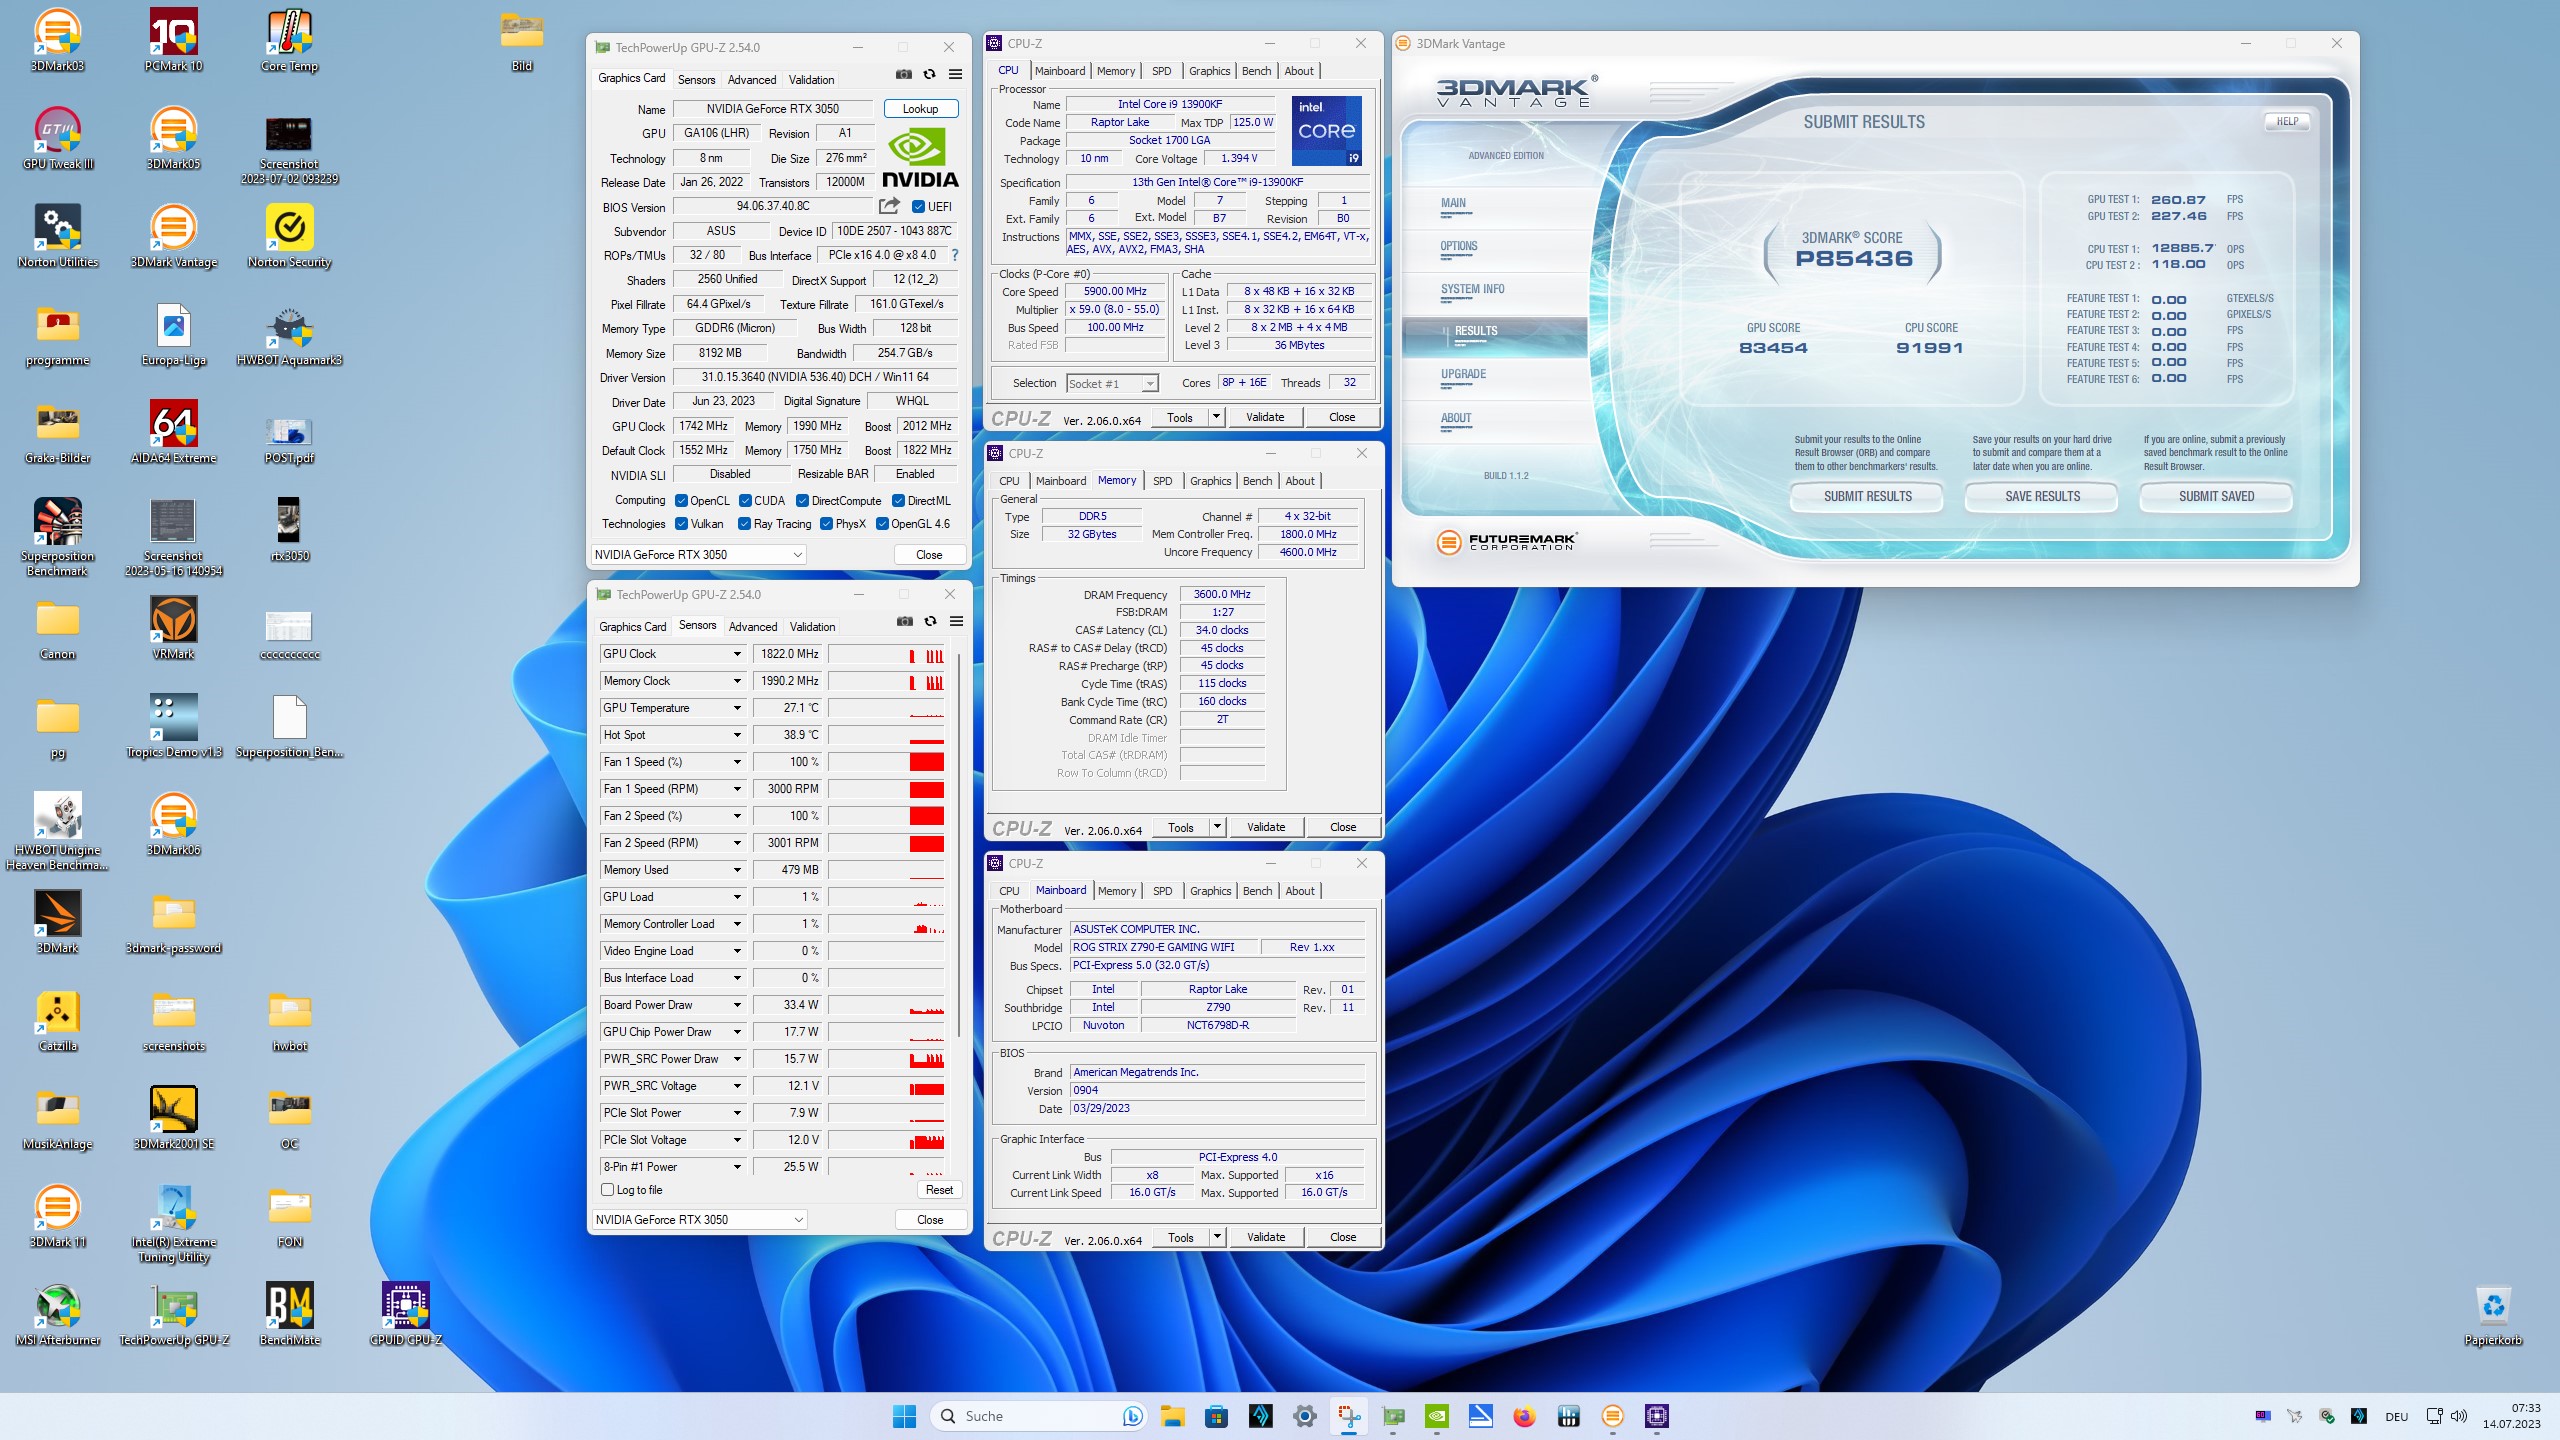2560x1440 pixels.
Task: Switch to Validation tab in GPU-Z Sensors window
Action: [x=812, y=627]
